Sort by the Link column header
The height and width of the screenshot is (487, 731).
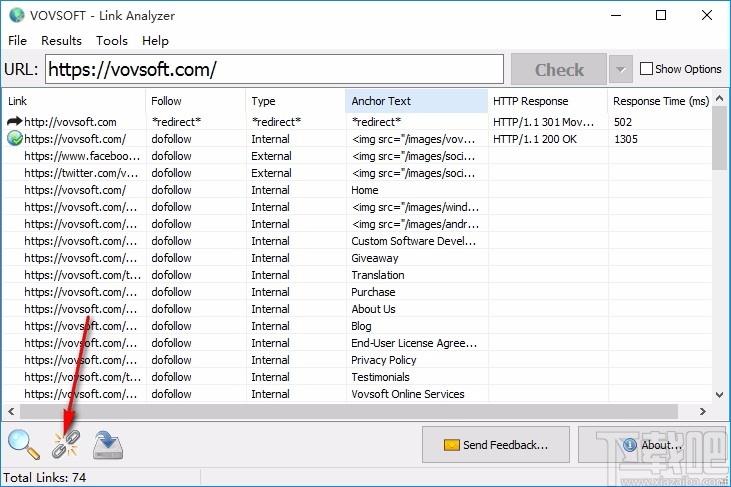pyautogui.click(x=74, y=101)
